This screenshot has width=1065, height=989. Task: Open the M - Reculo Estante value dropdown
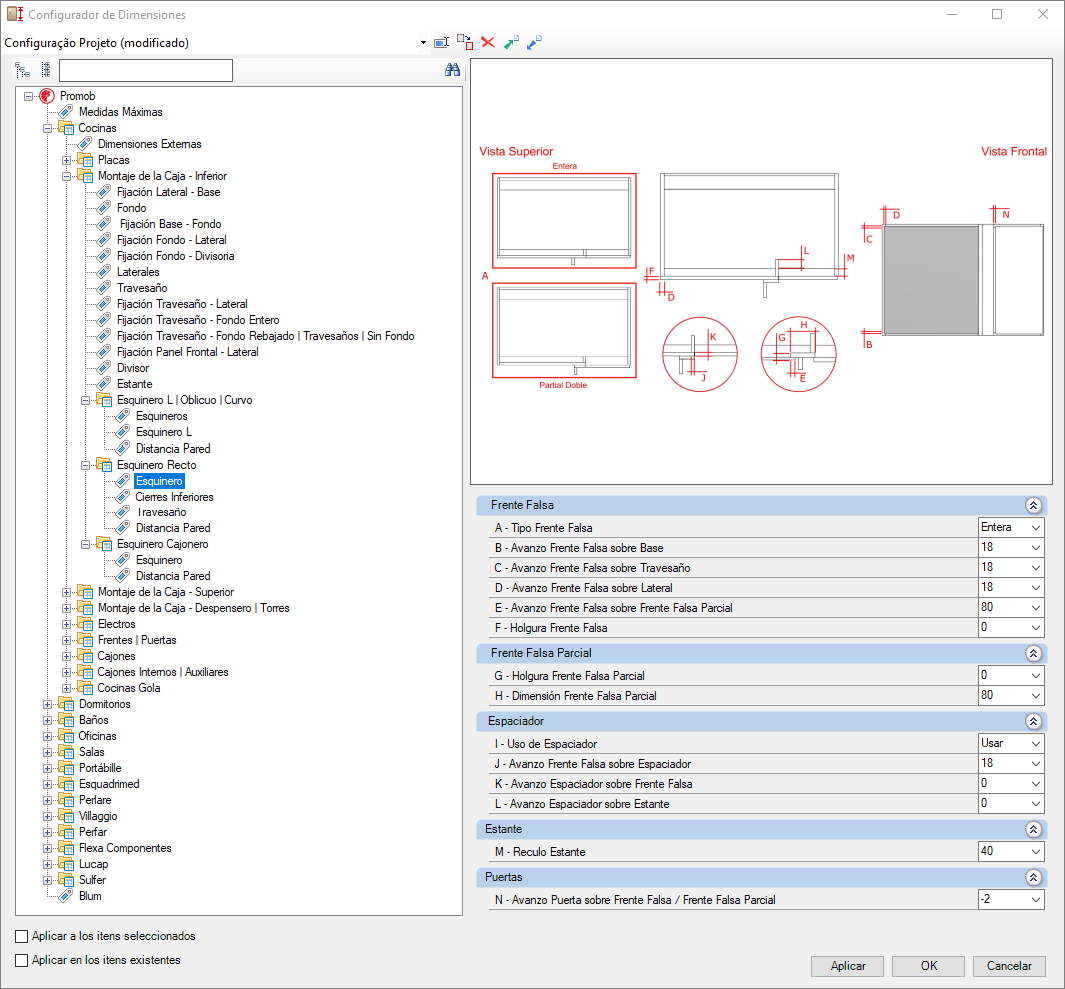pyautogui.click(x=1036, y=852)
